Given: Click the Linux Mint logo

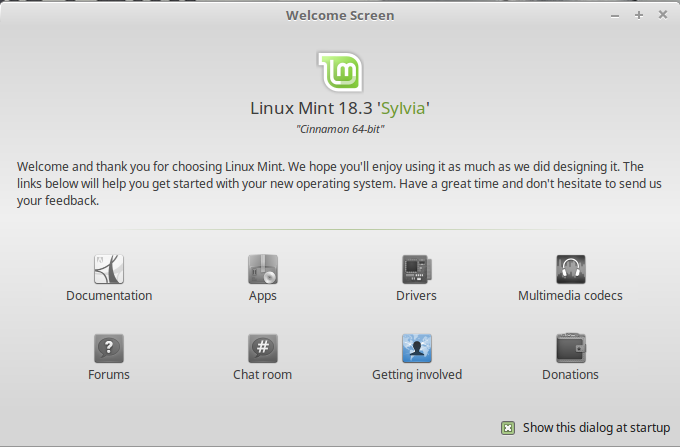Looking at the screenshot, I should 340,72.
